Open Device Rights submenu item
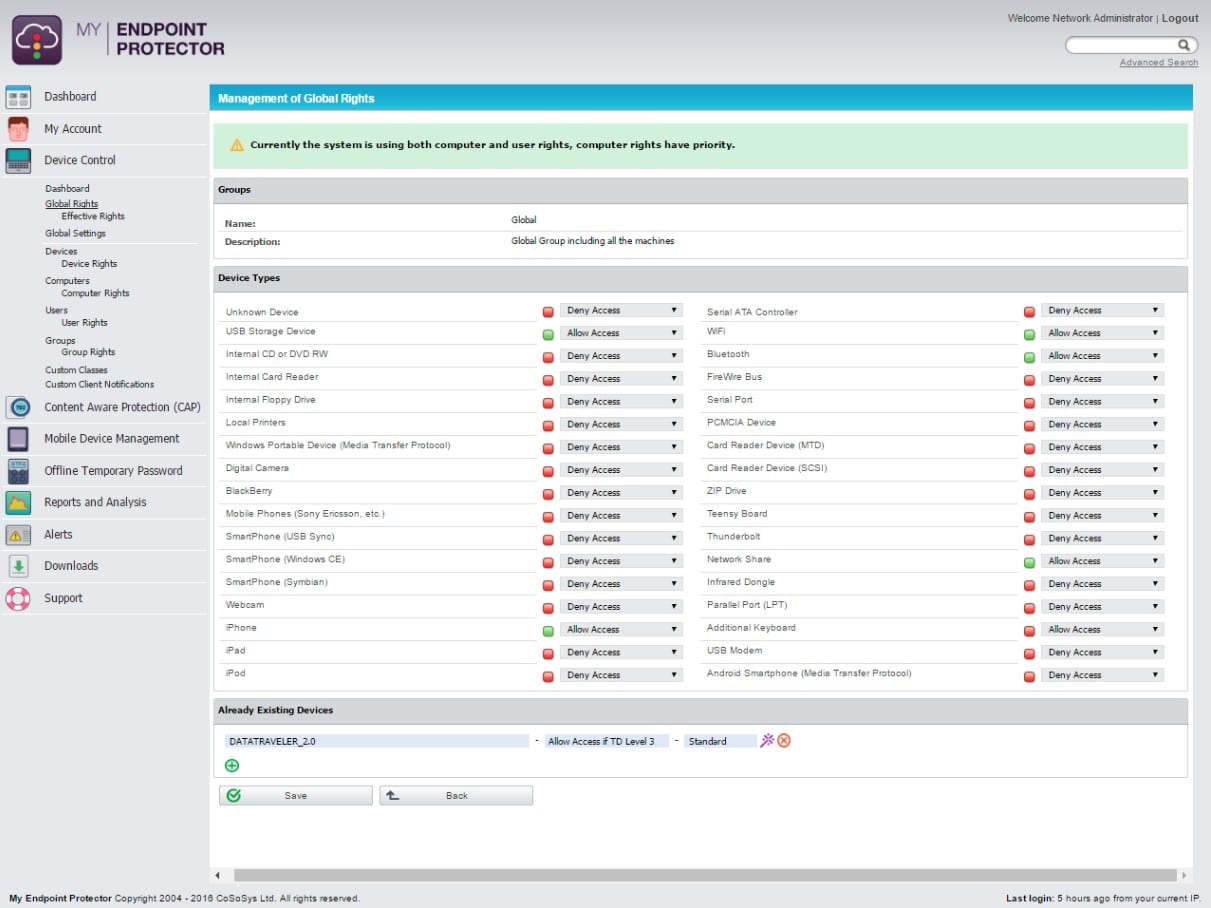Screen dimensions: 1211x908 click(89, 264)
